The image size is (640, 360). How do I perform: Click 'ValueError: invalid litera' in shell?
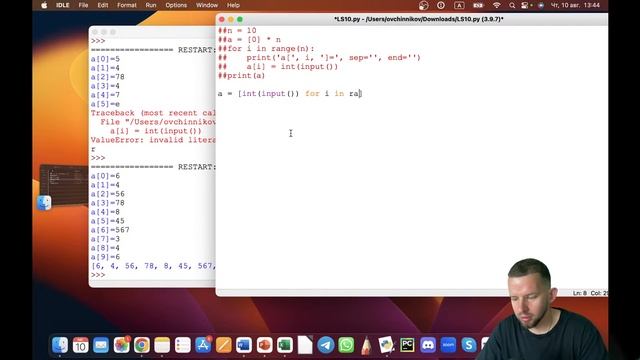point(153,140)
